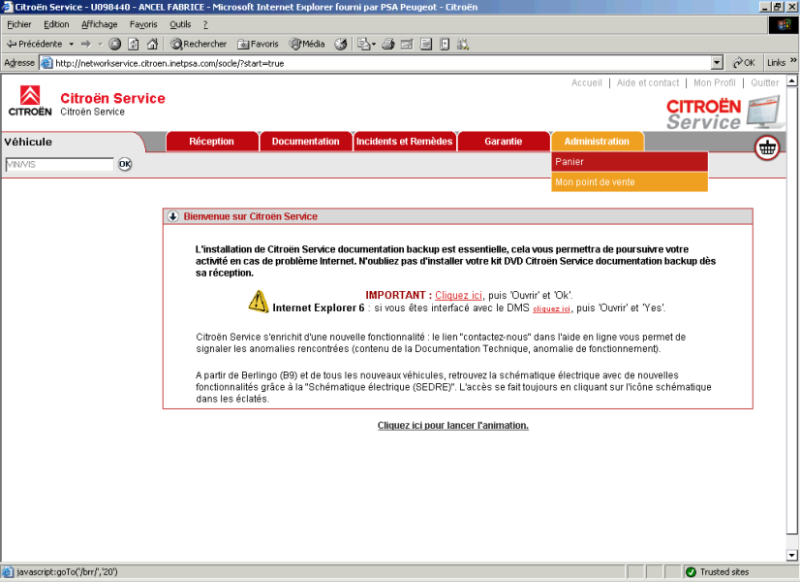Collapse the Bienvenue panel arrow icon
Image resolution: width=800 pixels, height=582 pixels.
(x=172, y=216)
